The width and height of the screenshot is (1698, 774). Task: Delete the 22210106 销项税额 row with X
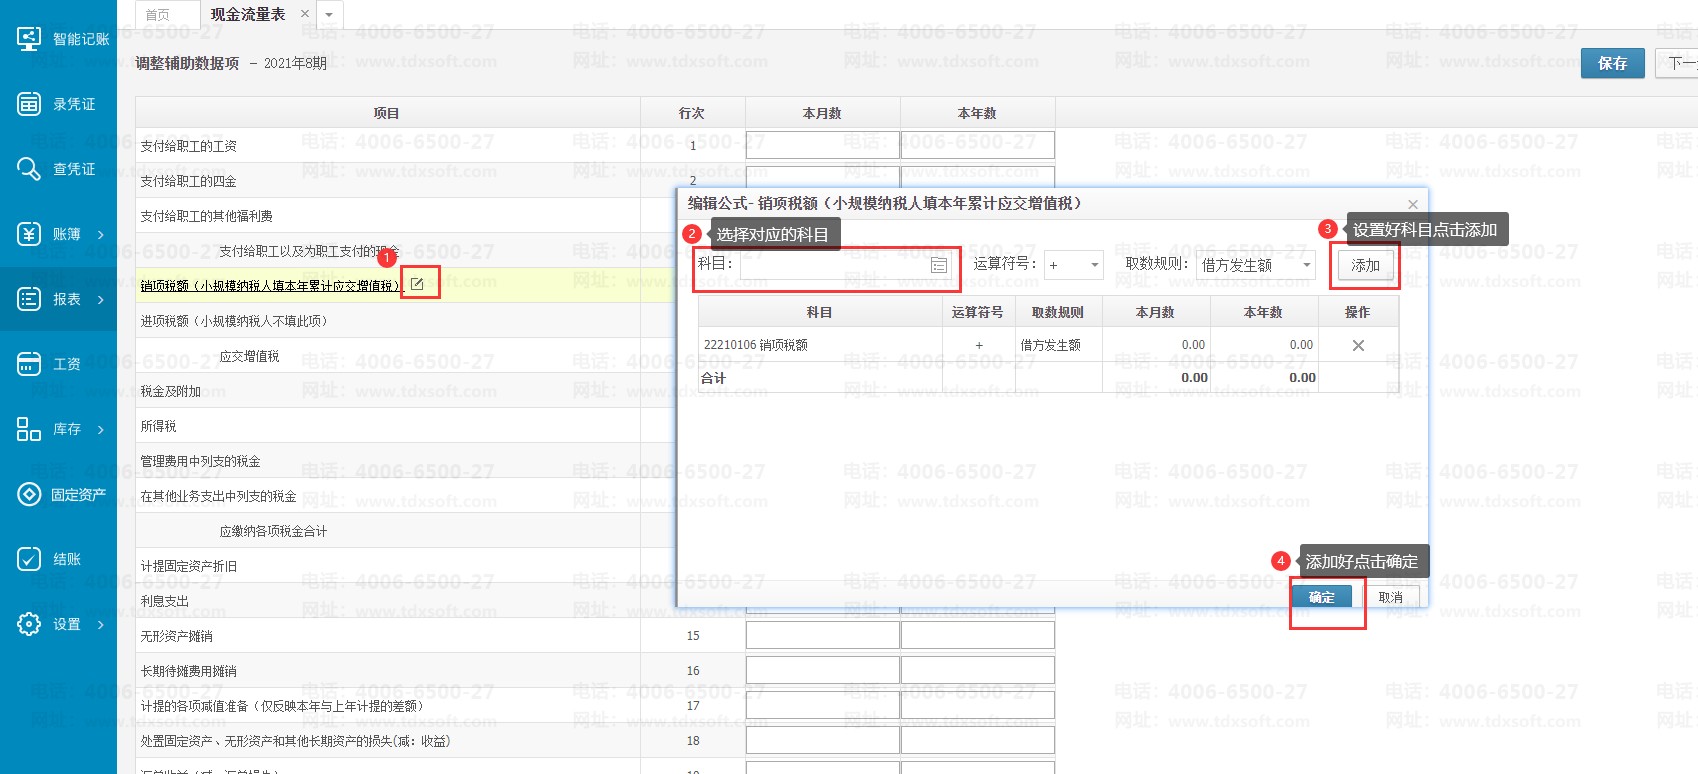(1358, 345)
